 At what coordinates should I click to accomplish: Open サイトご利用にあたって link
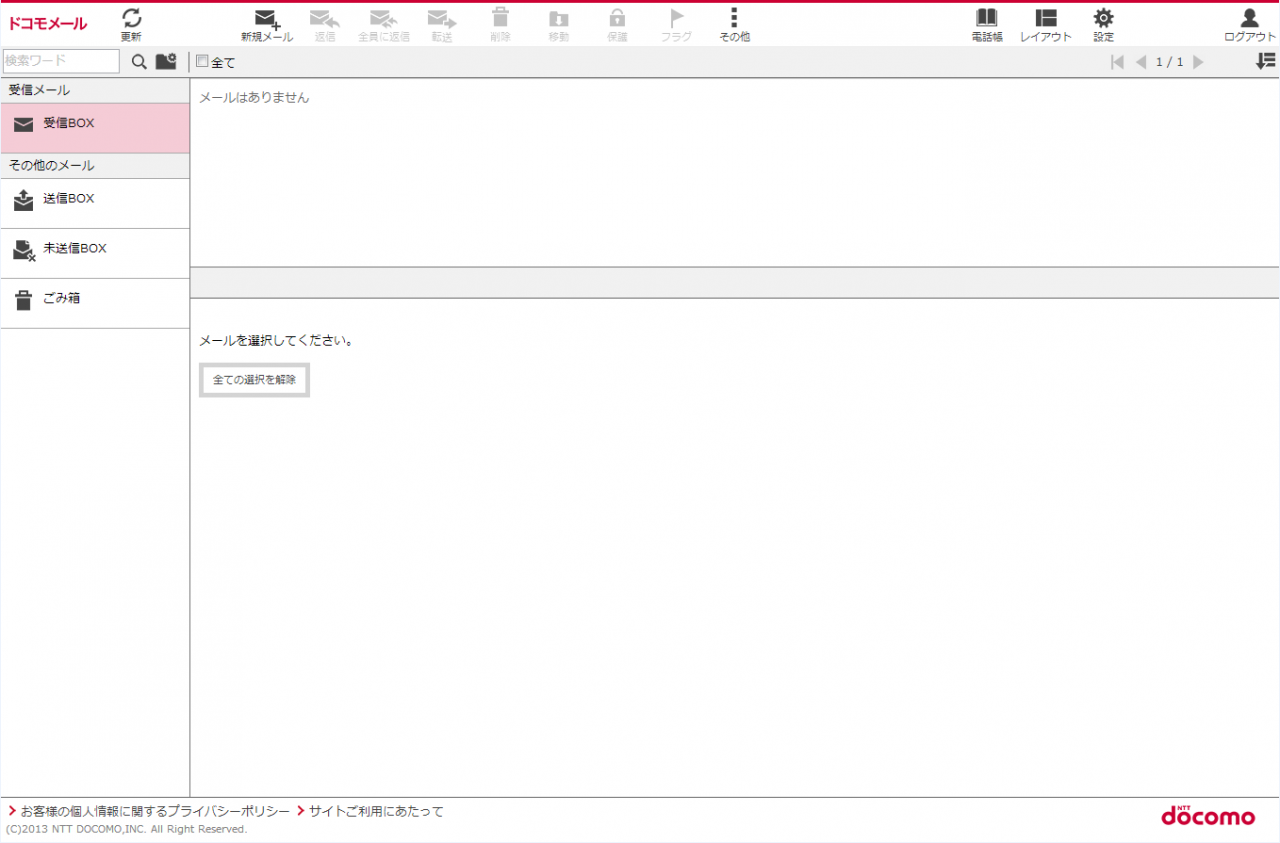click(x=376, y=811)
